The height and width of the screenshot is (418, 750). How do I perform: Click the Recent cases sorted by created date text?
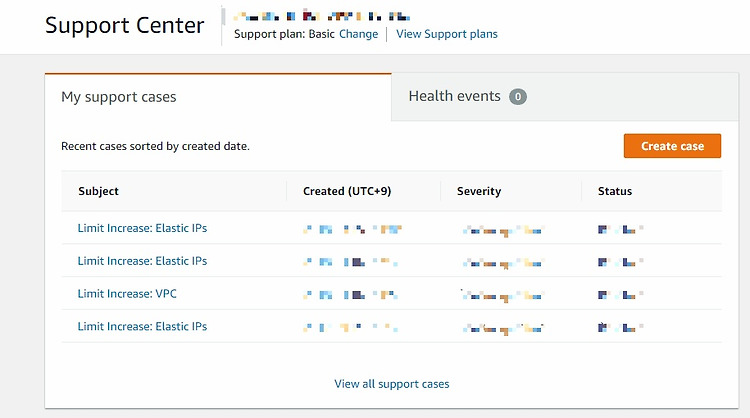(x=155, y=146)
